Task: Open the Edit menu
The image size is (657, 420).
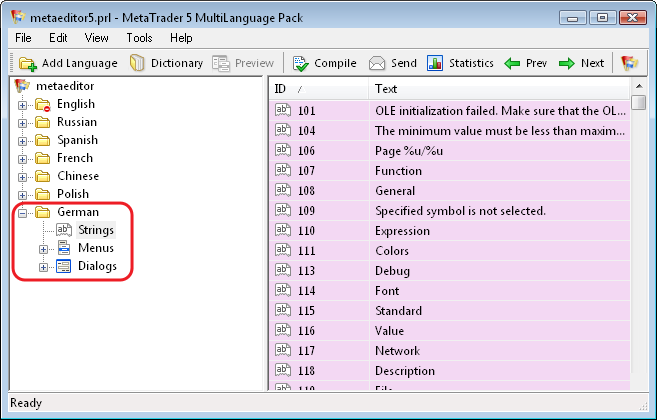Action: (58, 38)
